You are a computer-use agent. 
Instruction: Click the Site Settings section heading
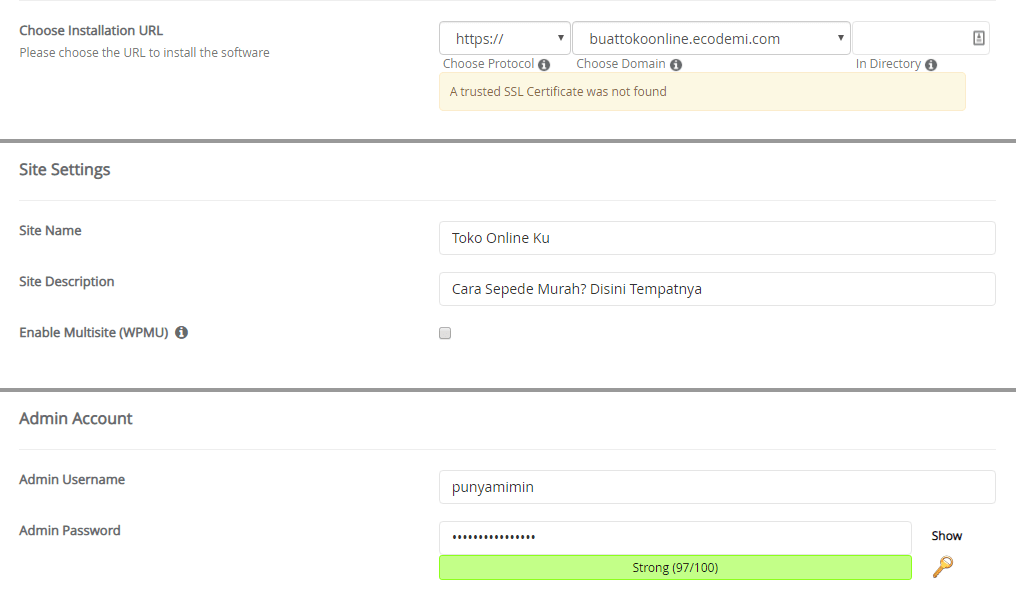[65, 170]
